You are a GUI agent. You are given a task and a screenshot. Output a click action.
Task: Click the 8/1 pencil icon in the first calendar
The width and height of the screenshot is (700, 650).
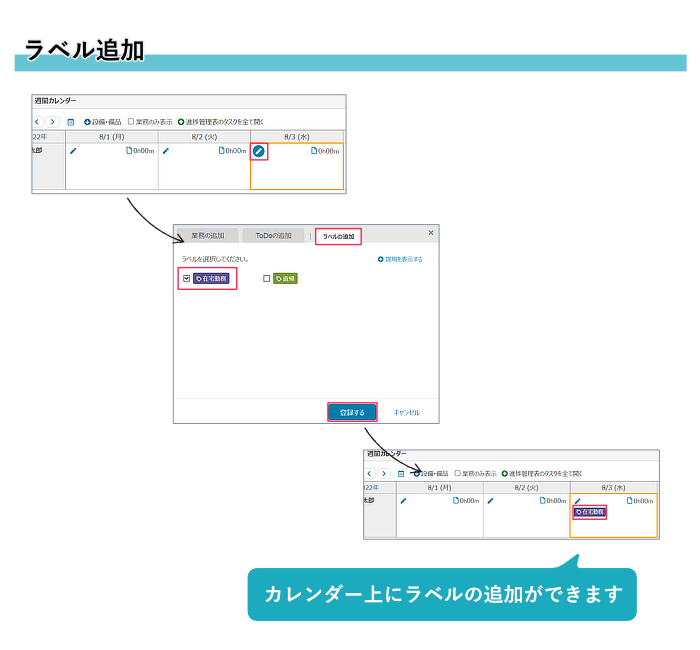(x=73, y=151)
